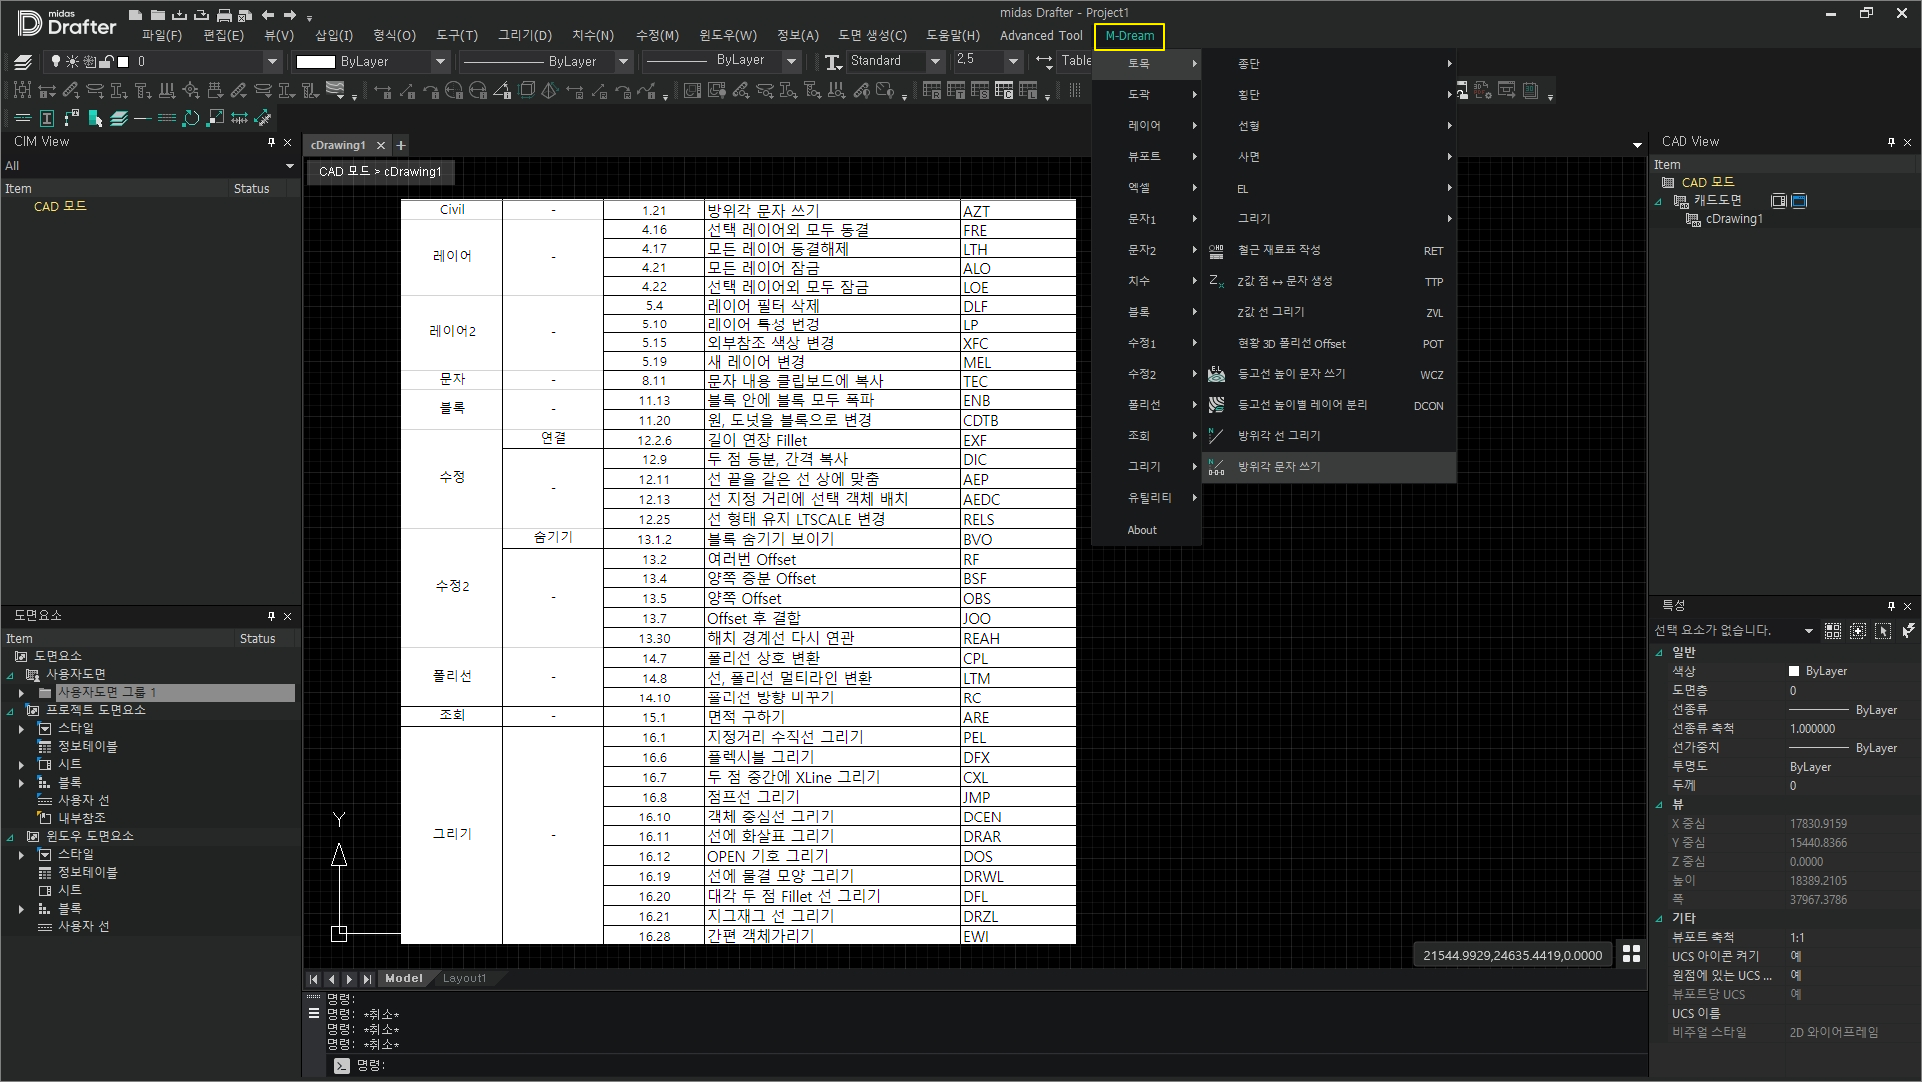The width and height of the screenshot is (1922, 1082).
Task: Toggle layer on/off lightbulb in layer box
Action: (56, 62)
